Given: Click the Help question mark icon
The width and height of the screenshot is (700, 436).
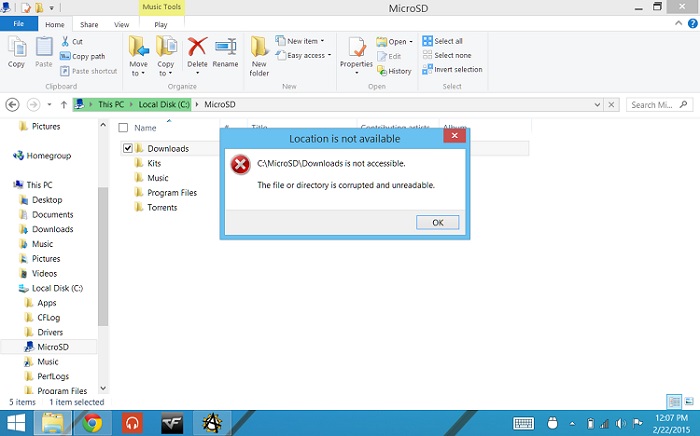Looking at the screenshot, I should tap(692, 24).
